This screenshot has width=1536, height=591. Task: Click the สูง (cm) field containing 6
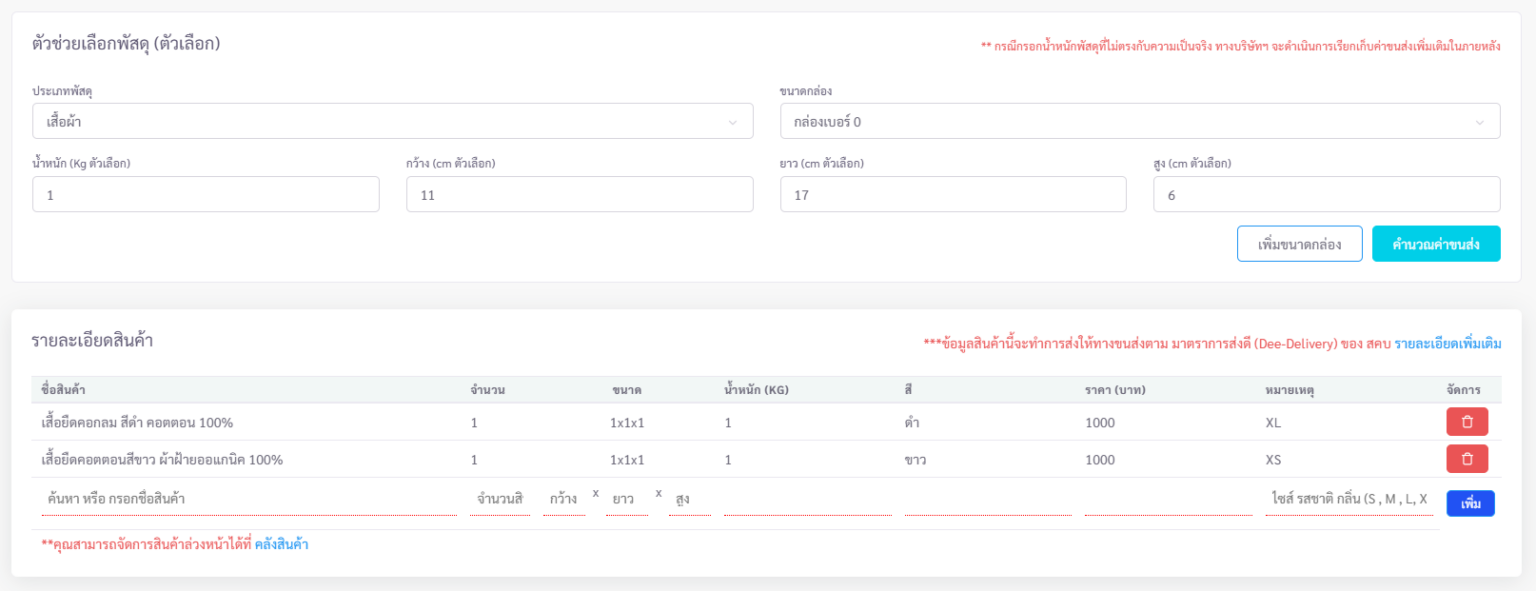[1326, 195]
